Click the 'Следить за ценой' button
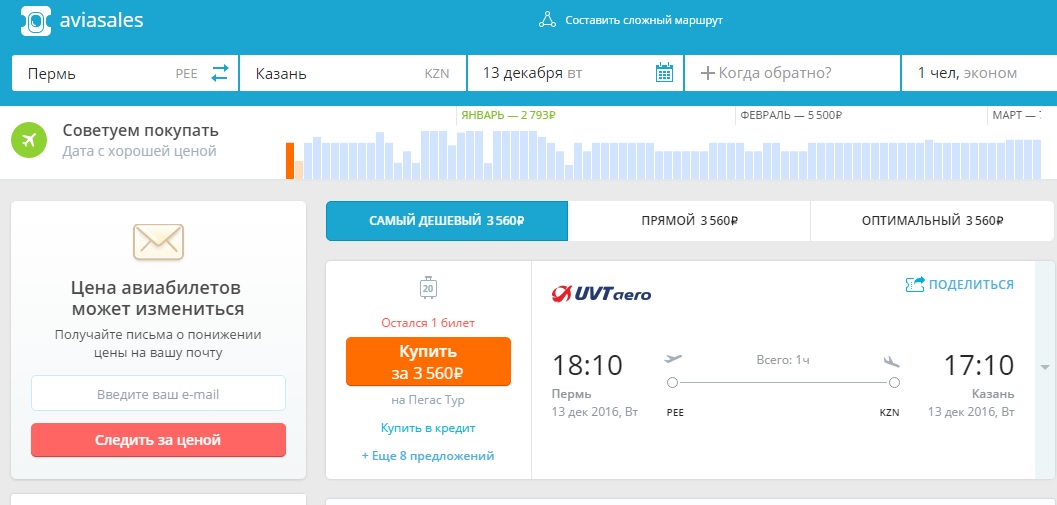This screenshot has height=505, width=1057. [x=158, y=440]
